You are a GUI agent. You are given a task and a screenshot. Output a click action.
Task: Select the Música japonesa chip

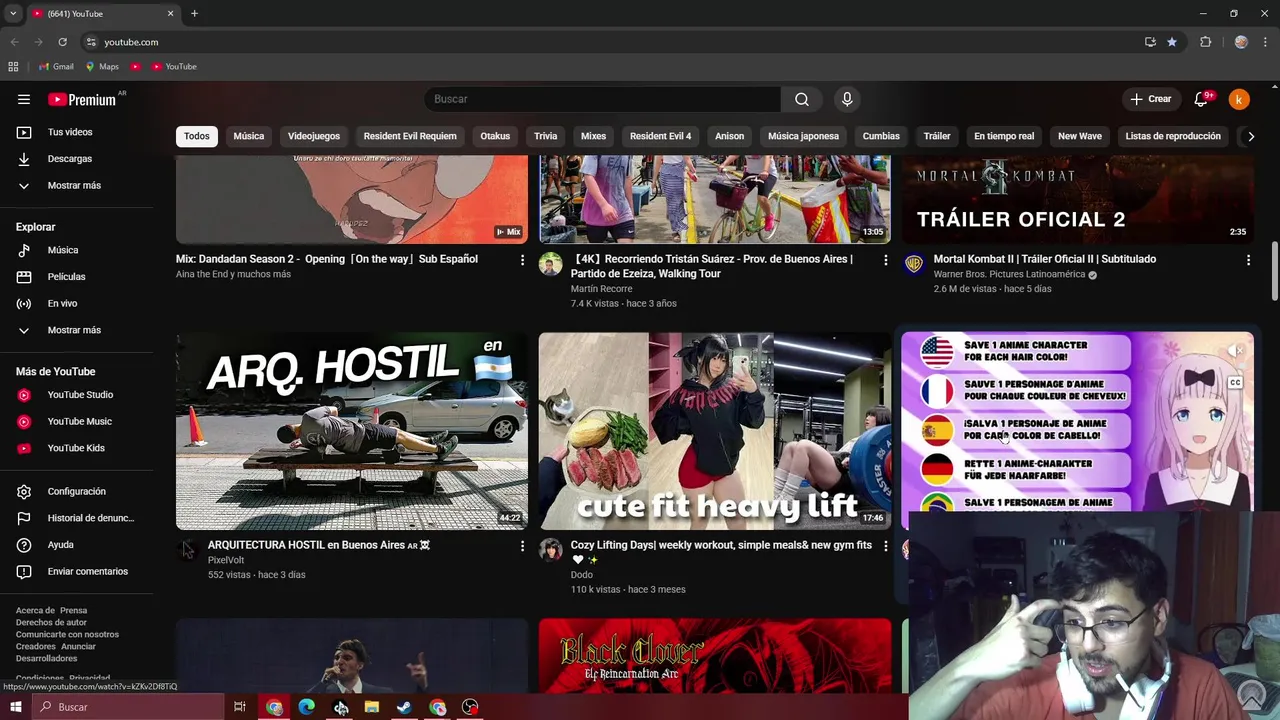pos(804,136)
